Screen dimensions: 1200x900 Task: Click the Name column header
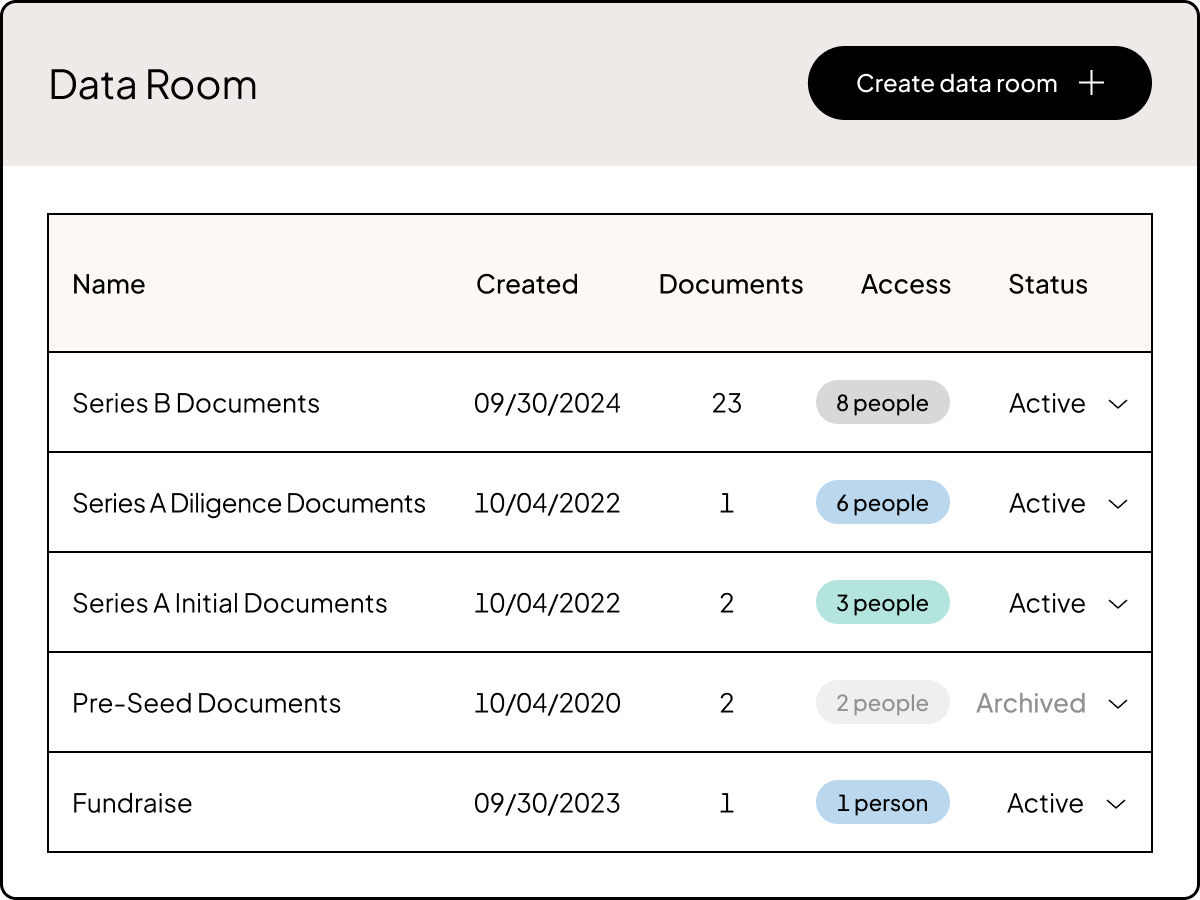[108, 285]
